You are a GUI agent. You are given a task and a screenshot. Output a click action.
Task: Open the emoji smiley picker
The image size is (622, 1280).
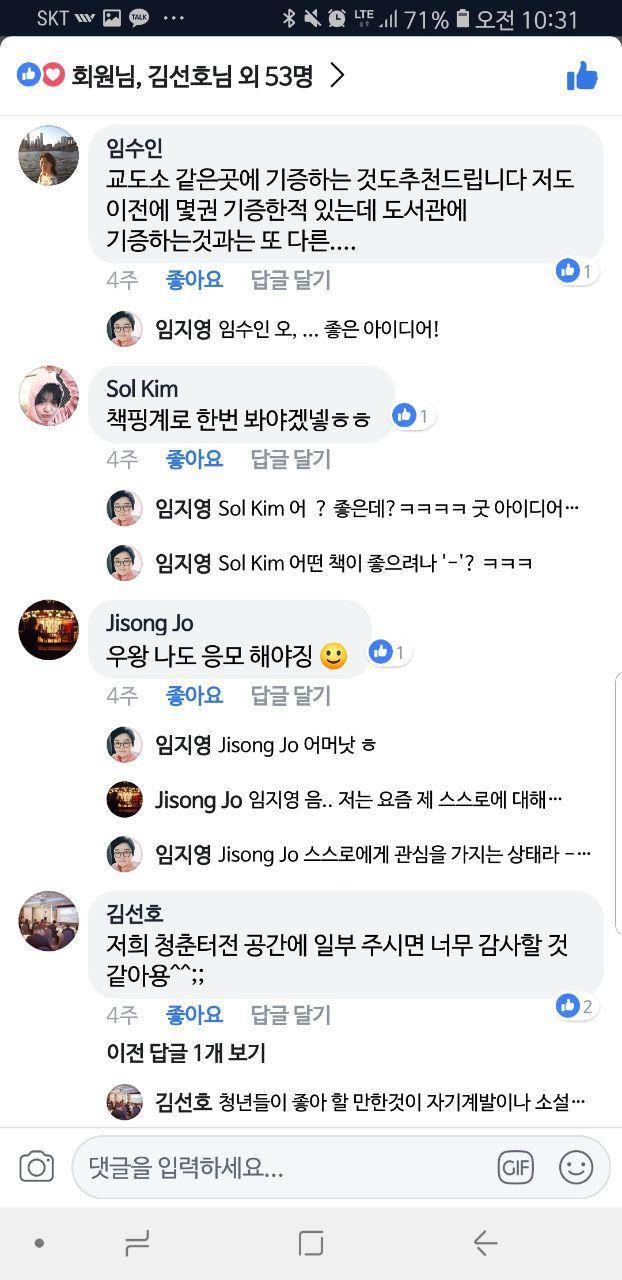(x=576, y=1166)
